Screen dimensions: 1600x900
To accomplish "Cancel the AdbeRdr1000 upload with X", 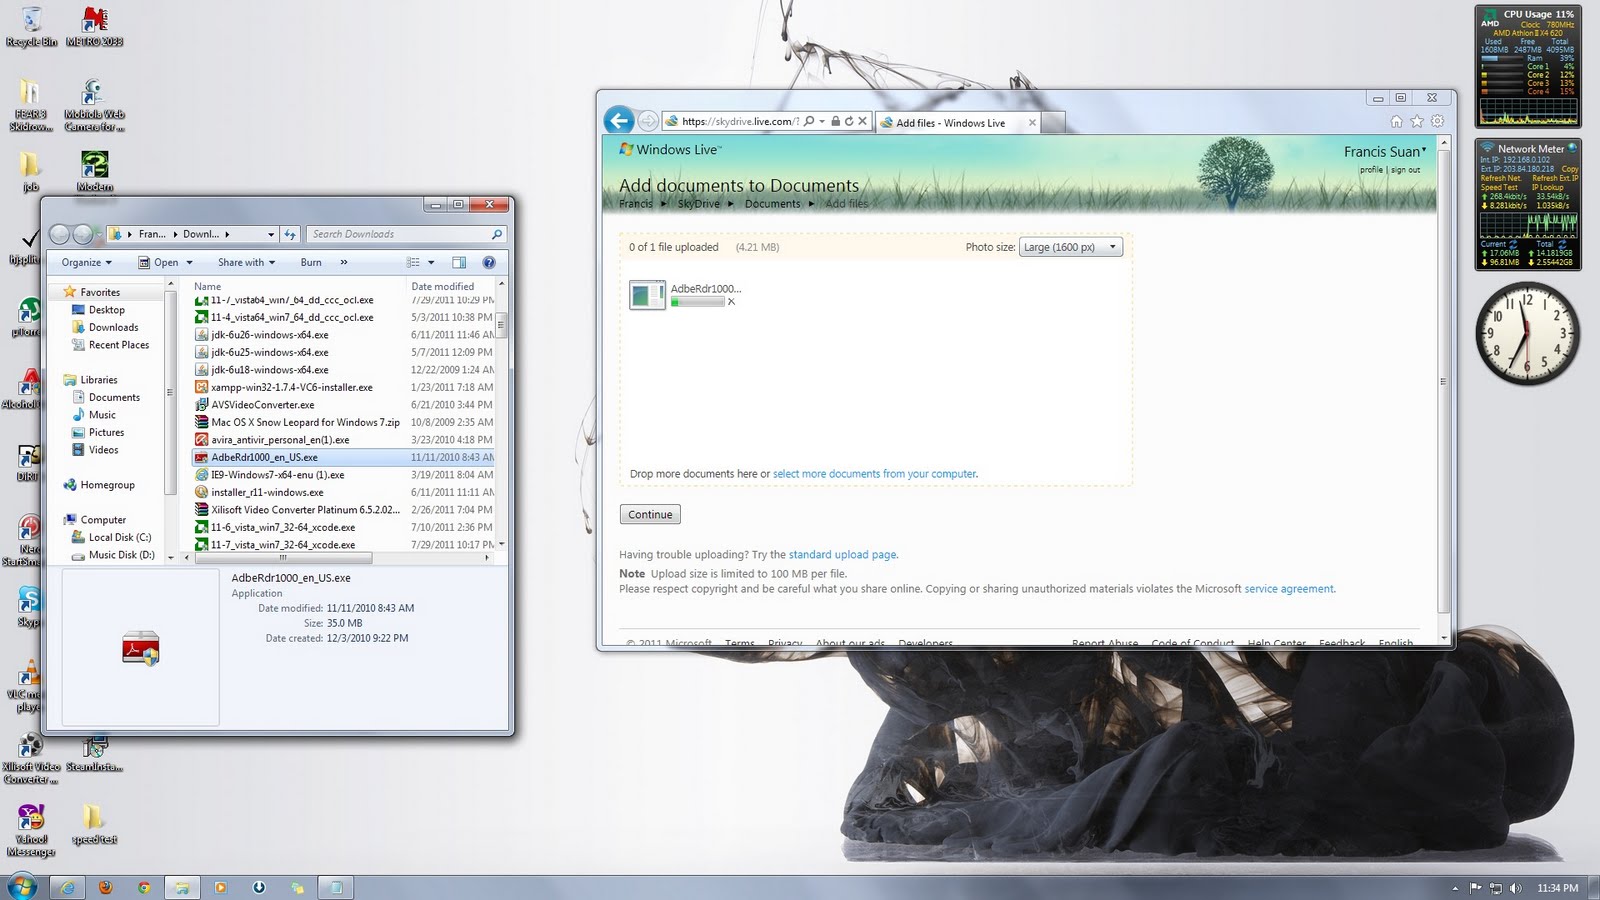I will coord(731,301).
